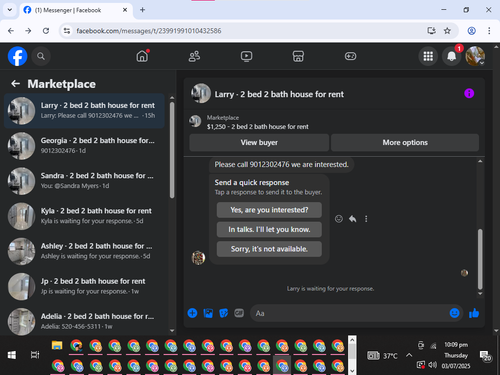Click the address bar URL
The height and width of the screenshot is (375, 500).
[149, 31]
